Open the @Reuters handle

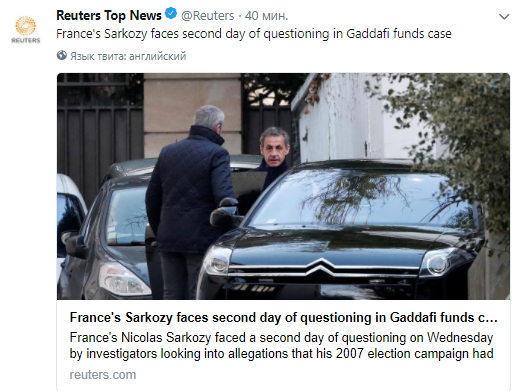pos(207,16)
